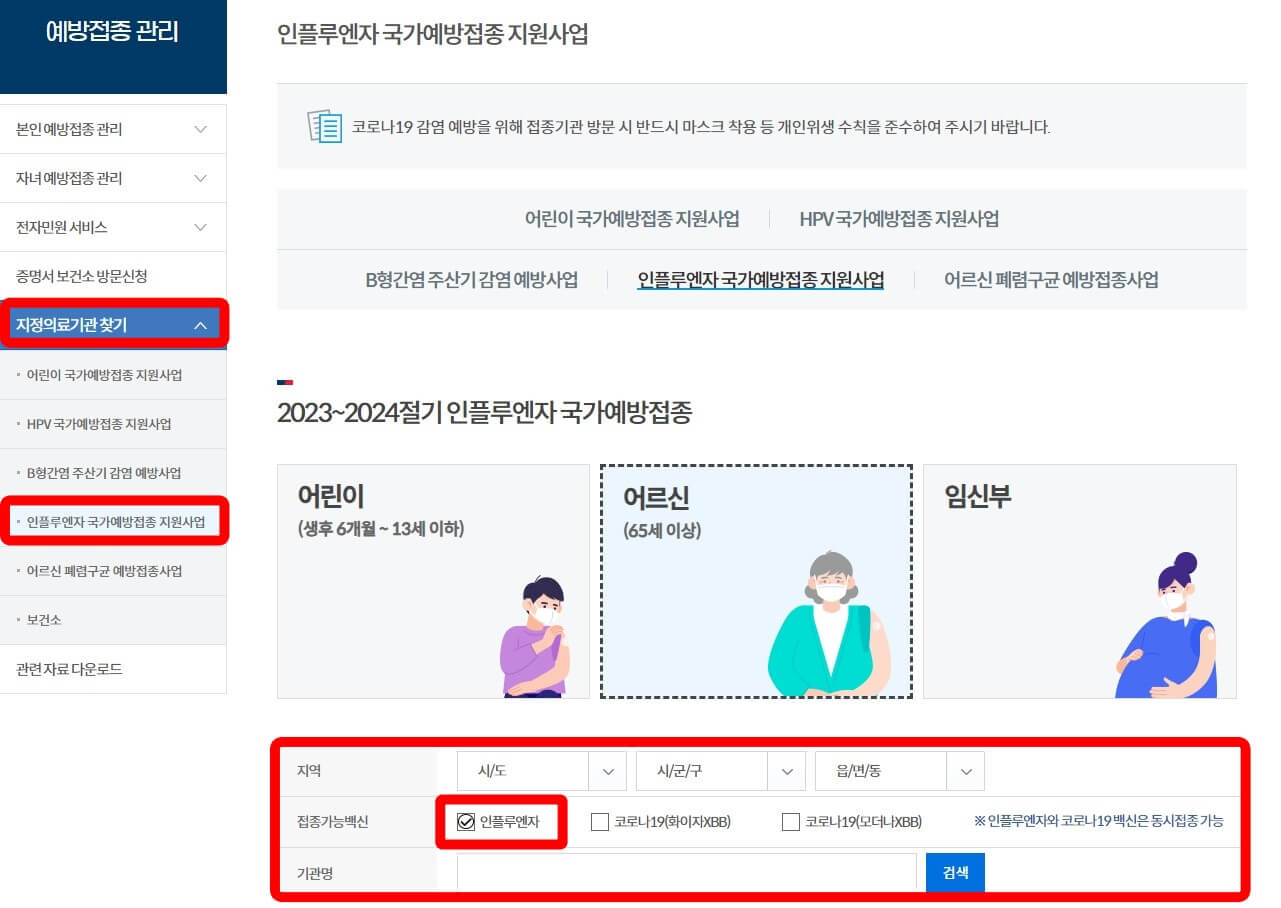Select sidebar HPV 국가예방접종 지원사업 submenu

[x=113, y=424]
